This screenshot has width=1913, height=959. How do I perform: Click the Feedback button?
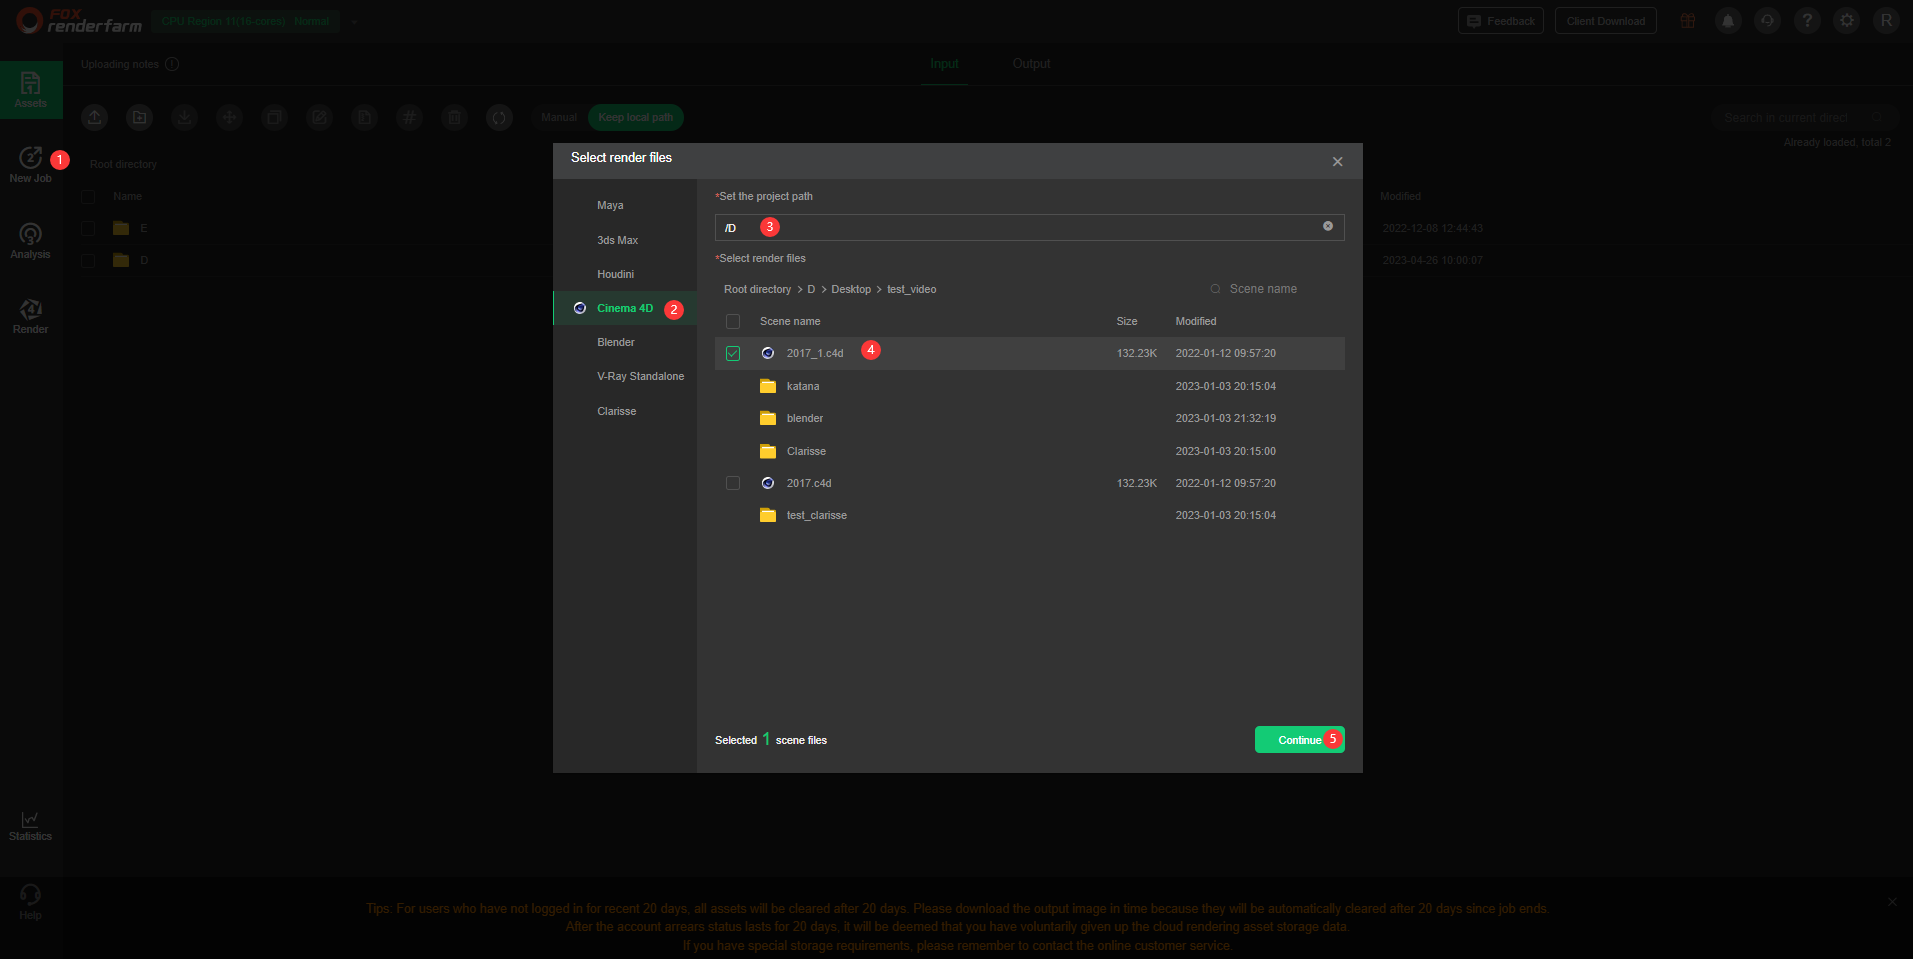click(x=1501, y=21)
